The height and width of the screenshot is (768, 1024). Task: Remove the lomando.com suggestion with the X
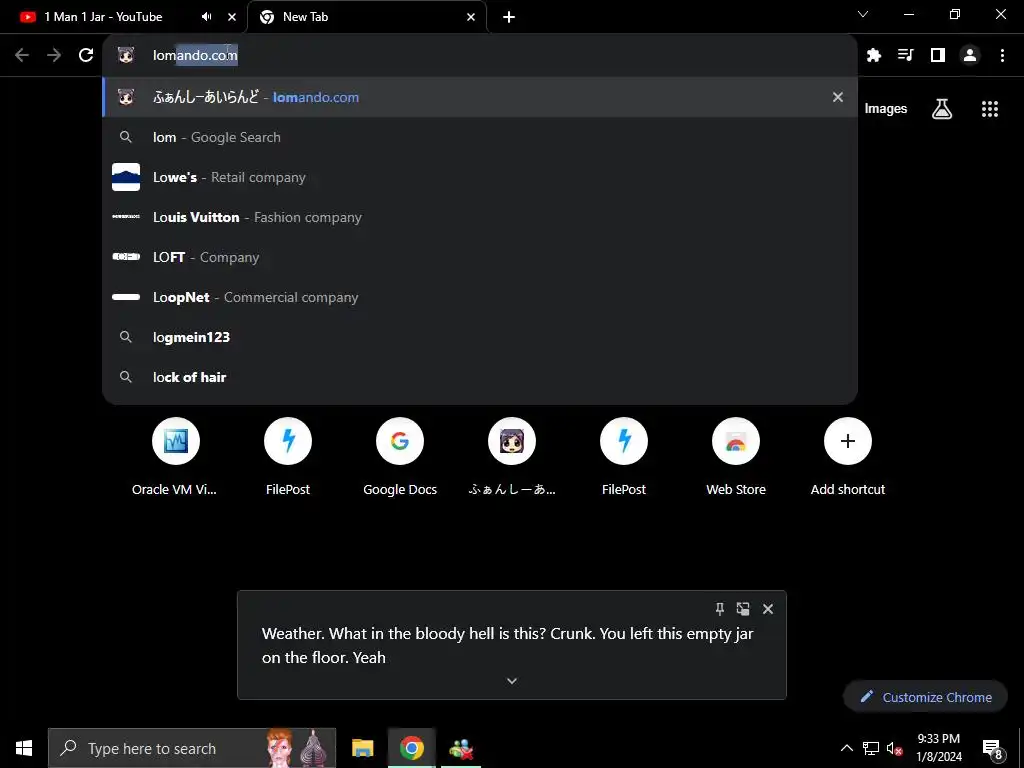click(838, 97)
